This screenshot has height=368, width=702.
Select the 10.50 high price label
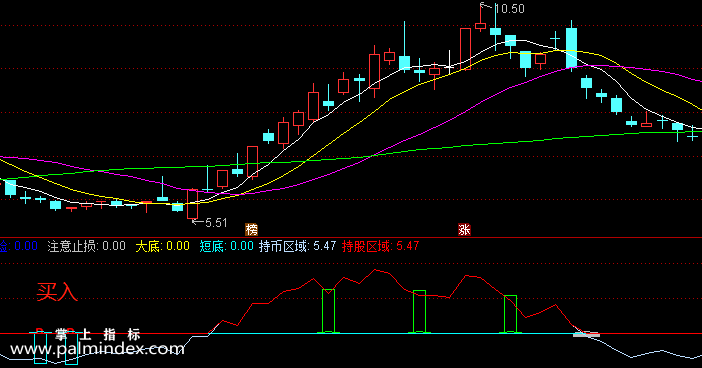pos(509,9)
